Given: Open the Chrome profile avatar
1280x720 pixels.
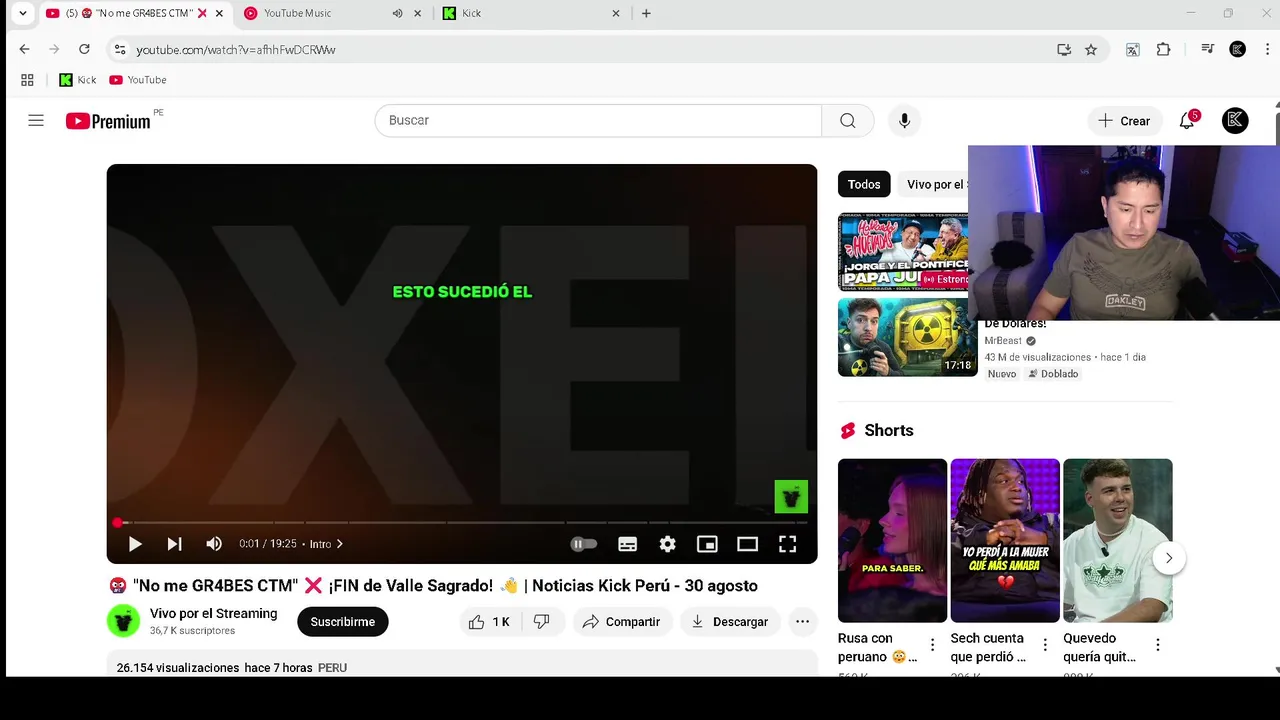Looking at the screenshot, I should coord(1238,49).
